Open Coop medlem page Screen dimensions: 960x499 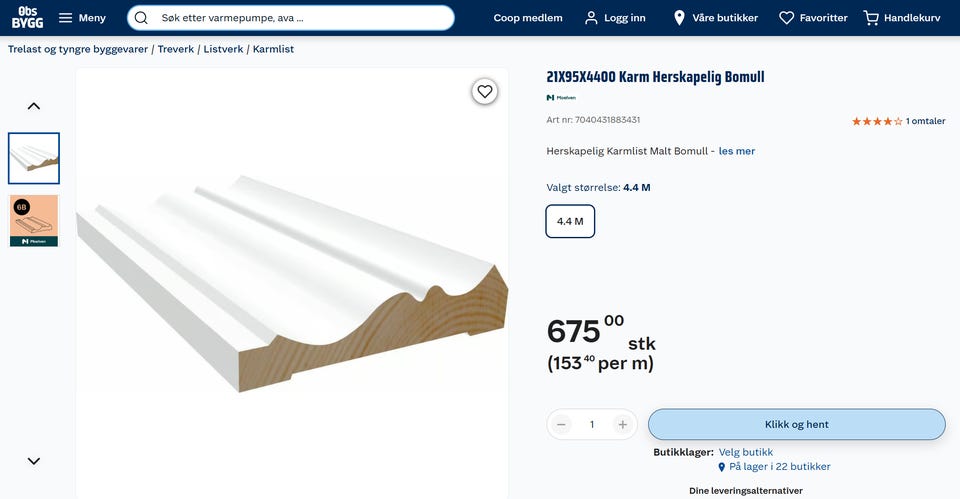tap(528, 18)
